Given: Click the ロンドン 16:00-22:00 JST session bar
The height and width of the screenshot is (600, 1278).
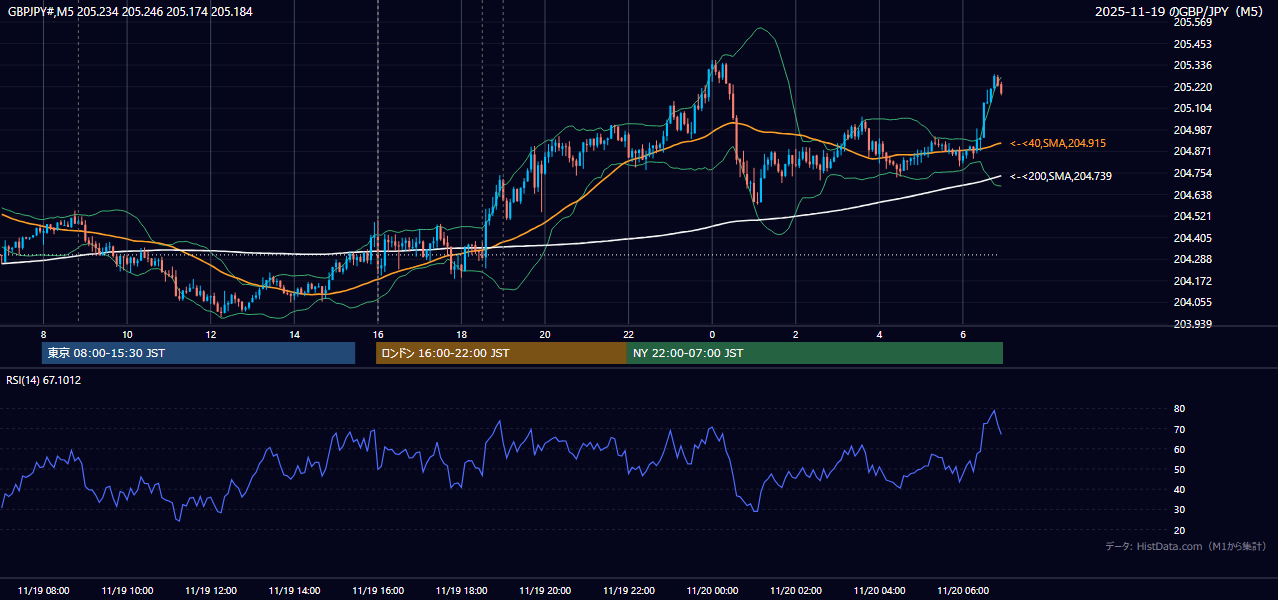Looking at the screenshot, I should click(501, 353).
